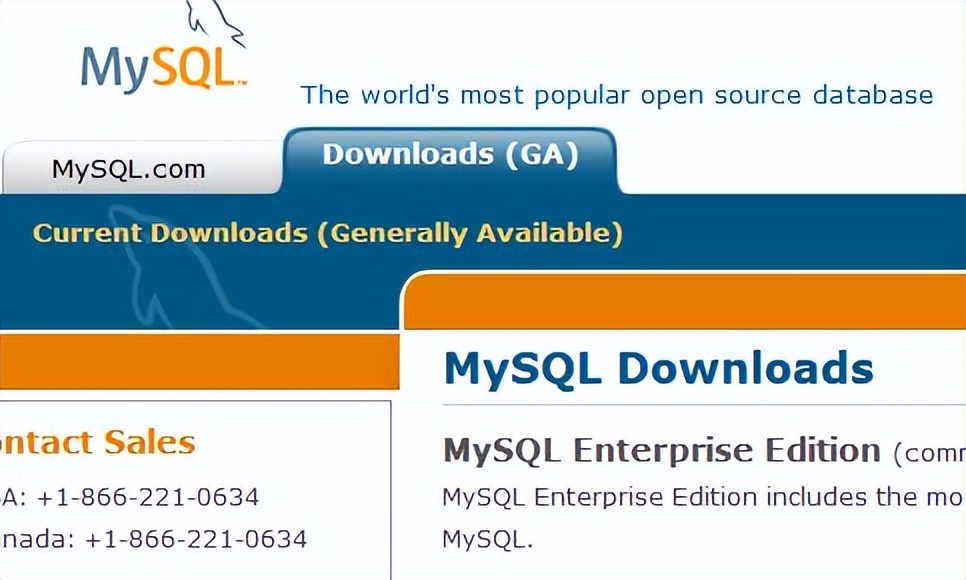Click the MySQL wordmark graphic

click(x=160, y=70)
